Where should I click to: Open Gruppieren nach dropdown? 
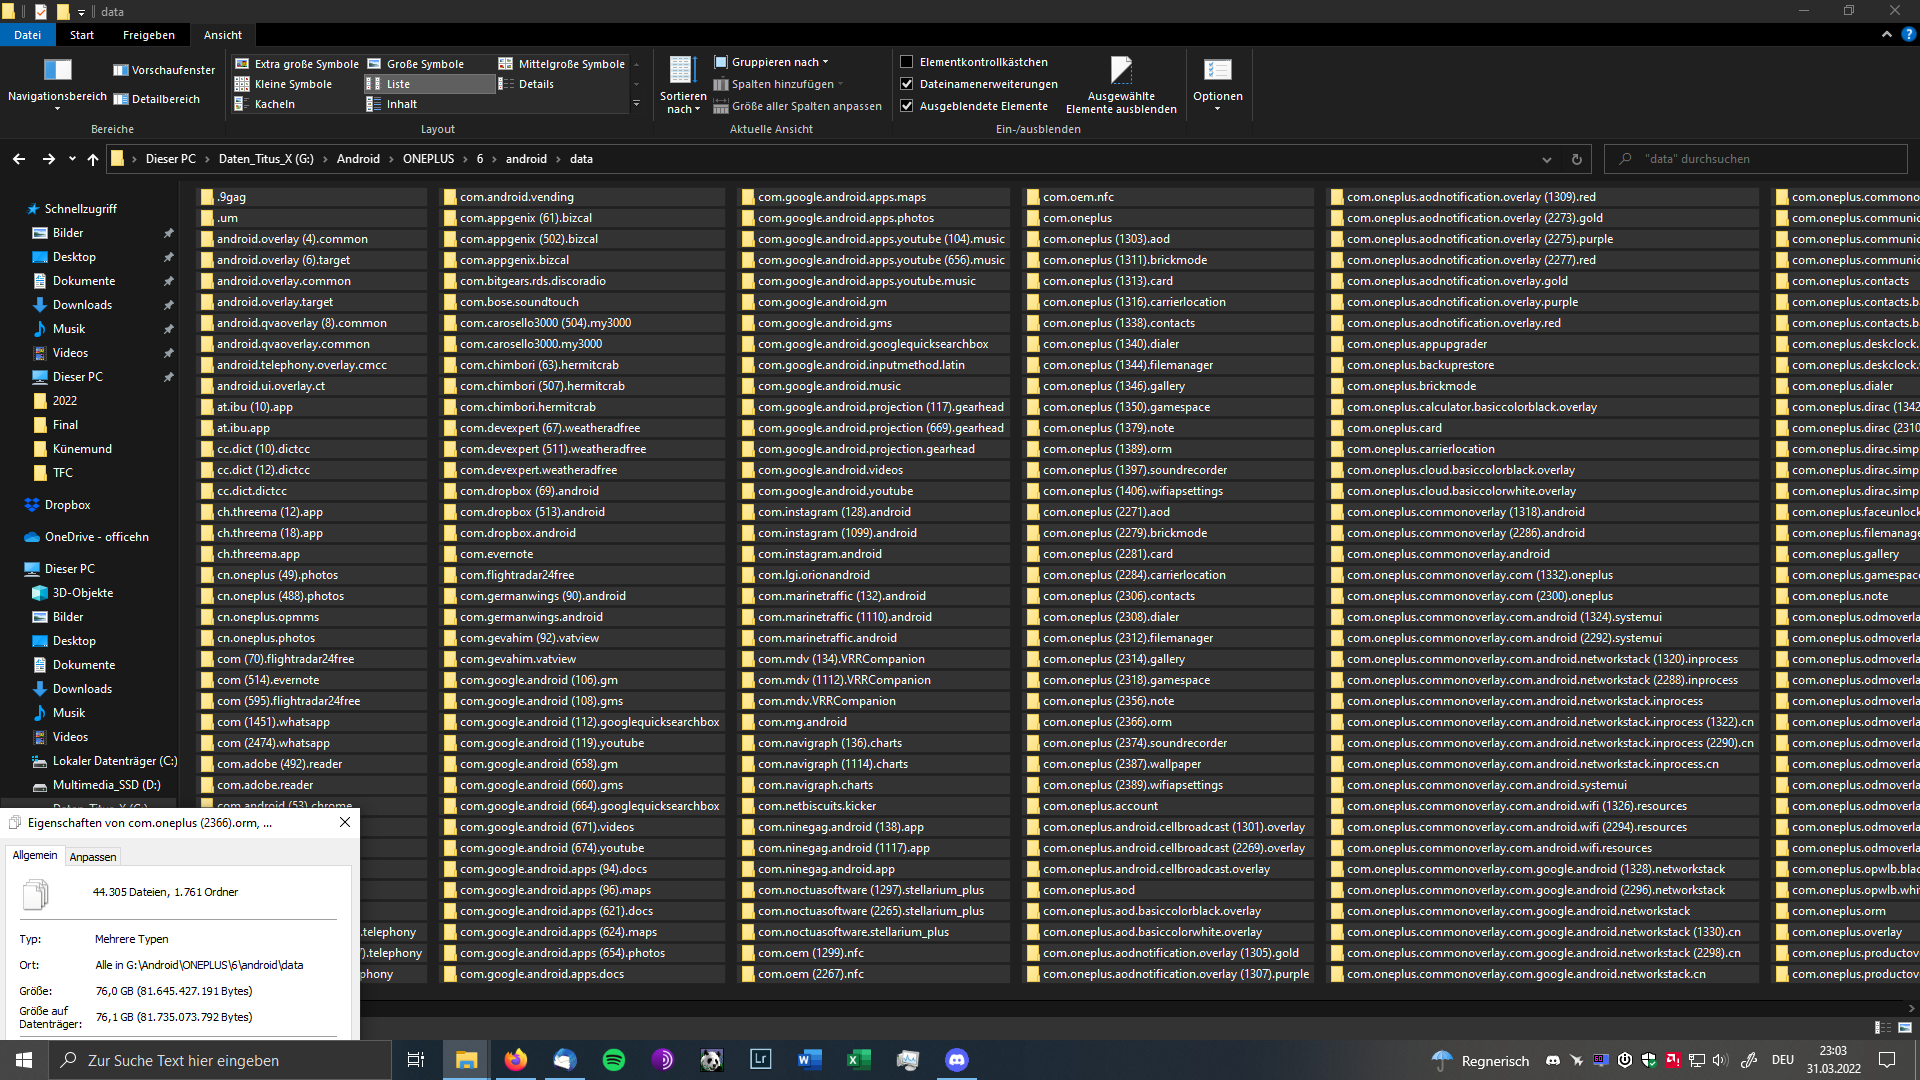772,62
